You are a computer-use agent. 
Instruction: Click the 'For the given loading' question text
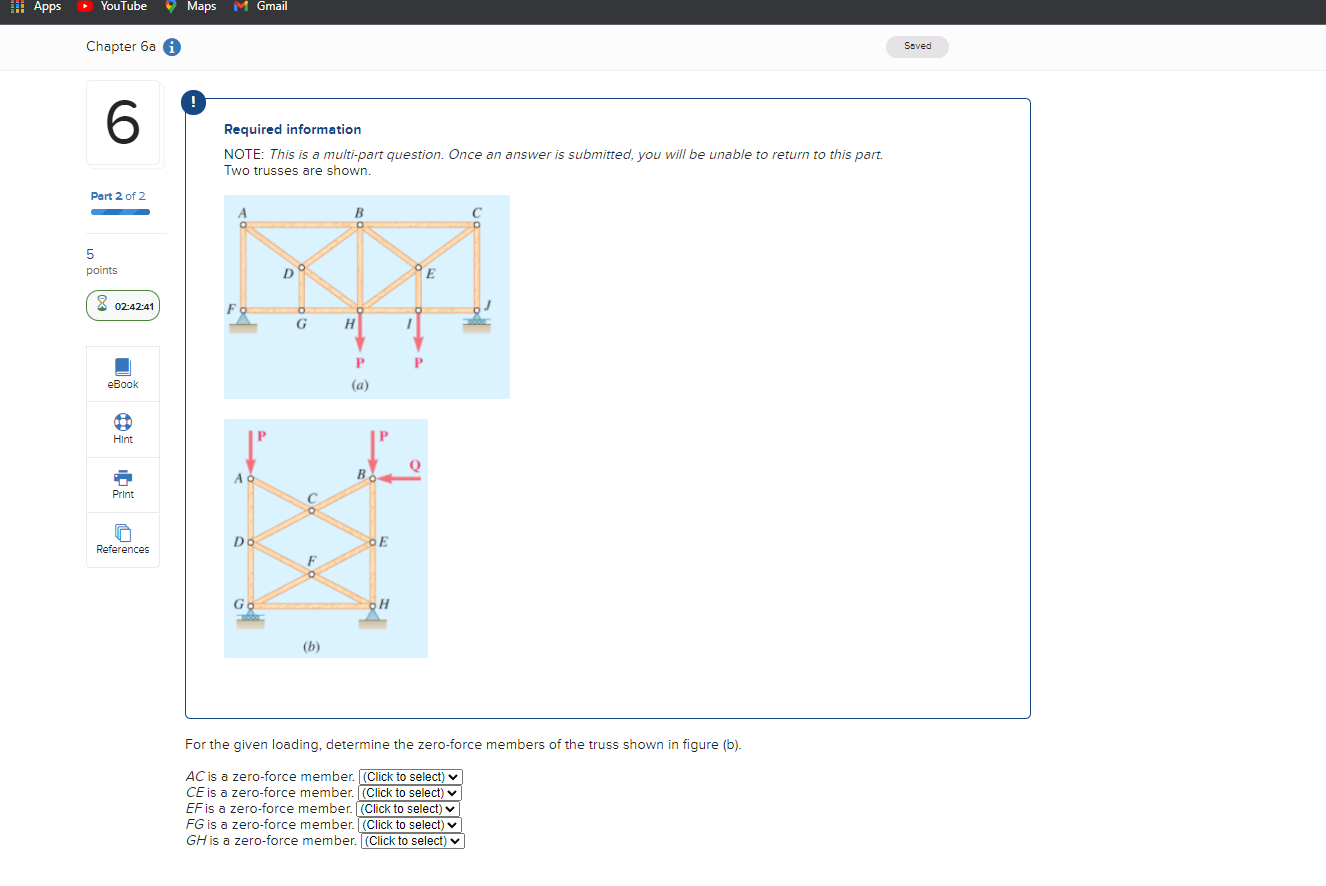[x=463, y=745]
